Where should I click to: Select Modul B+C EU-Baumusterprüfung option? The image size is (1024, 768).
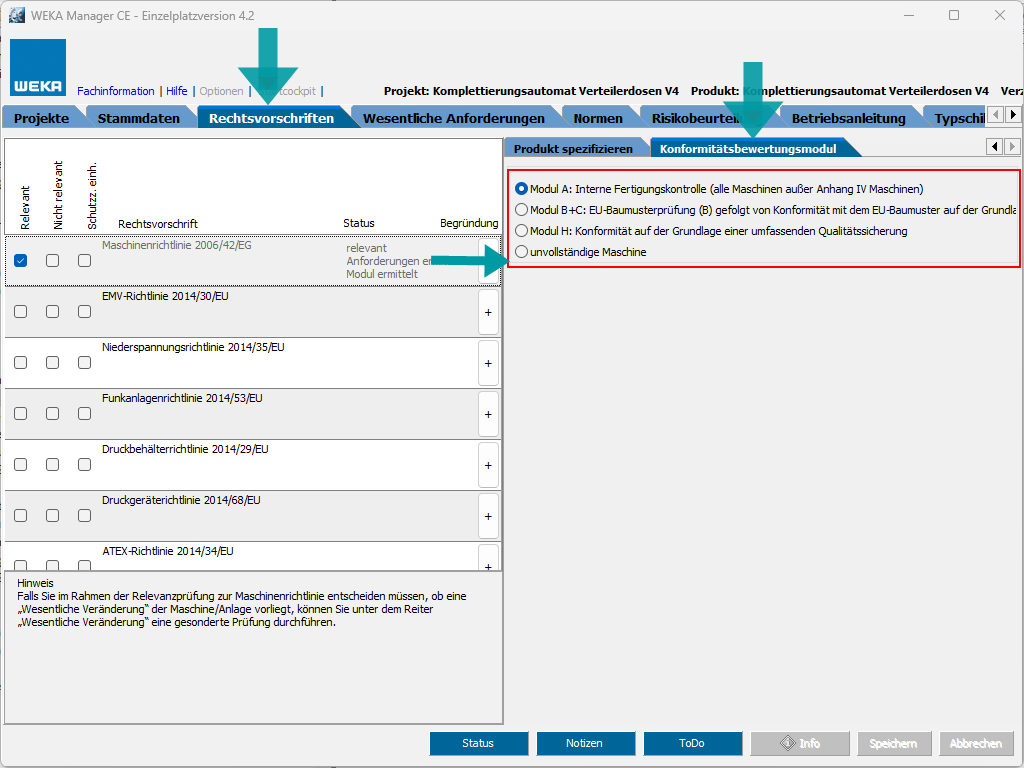tap(521, 210)
